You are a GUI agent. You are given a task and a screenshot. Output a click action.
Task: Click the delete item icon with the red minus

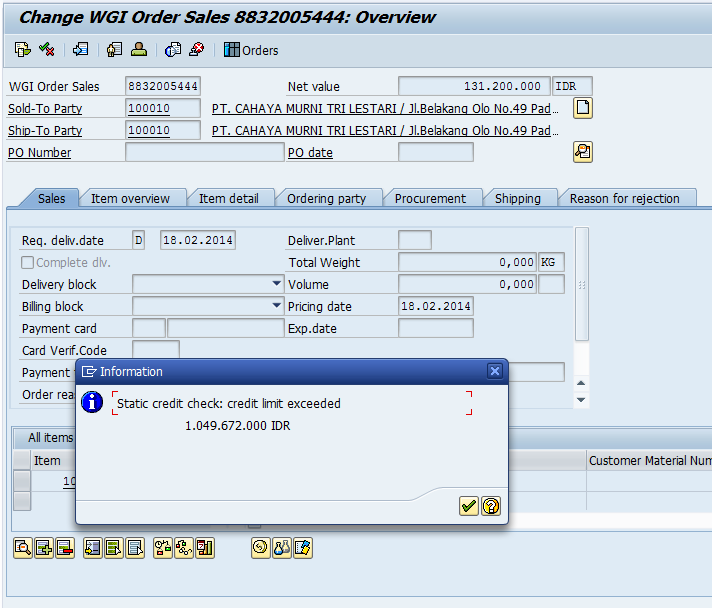(64, 547)
